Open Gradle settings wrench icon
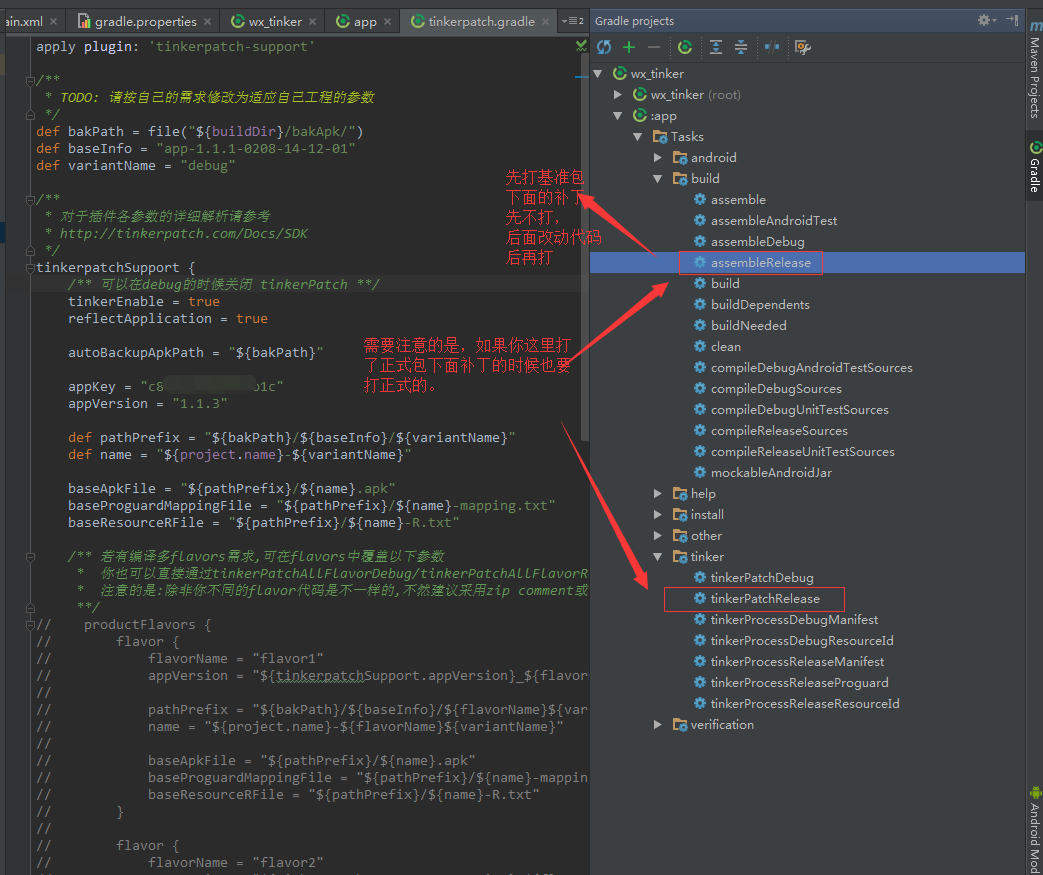1043x875 pixels. pyautogui.click(x=803, y=47)
